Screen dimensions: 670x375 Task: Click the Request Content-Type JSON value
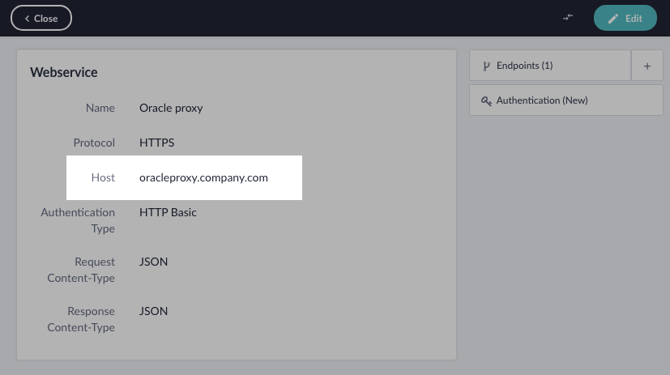pyautogui.click(x=153, y=262)
